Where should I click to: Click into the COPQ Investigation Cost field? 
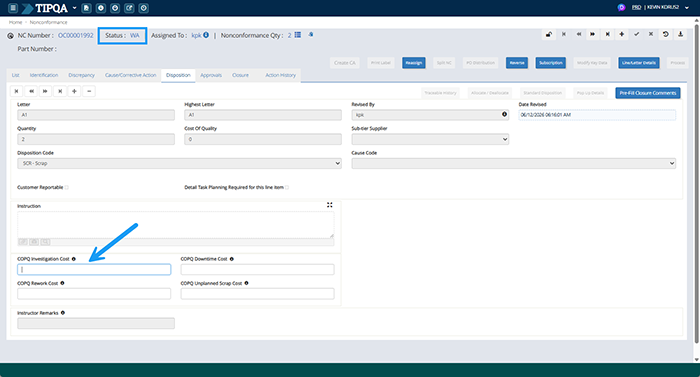94,269
